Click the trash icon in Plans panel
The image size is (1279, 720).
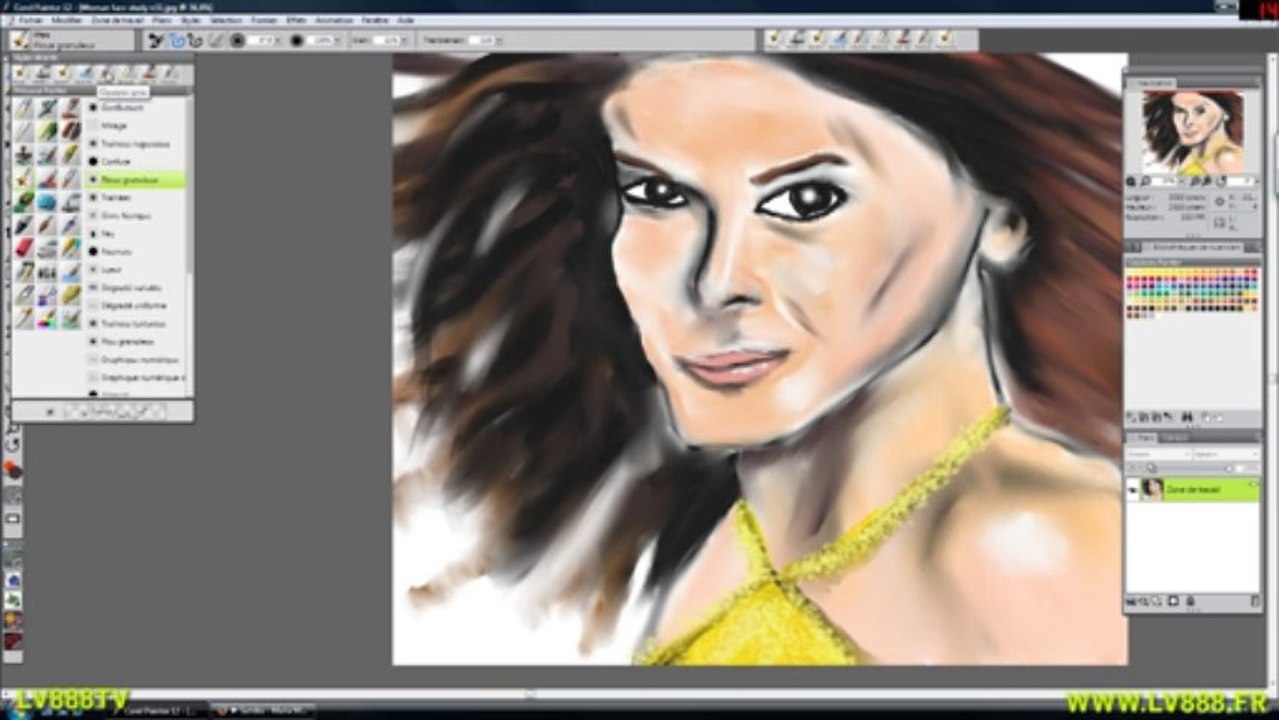(1255, 601)
